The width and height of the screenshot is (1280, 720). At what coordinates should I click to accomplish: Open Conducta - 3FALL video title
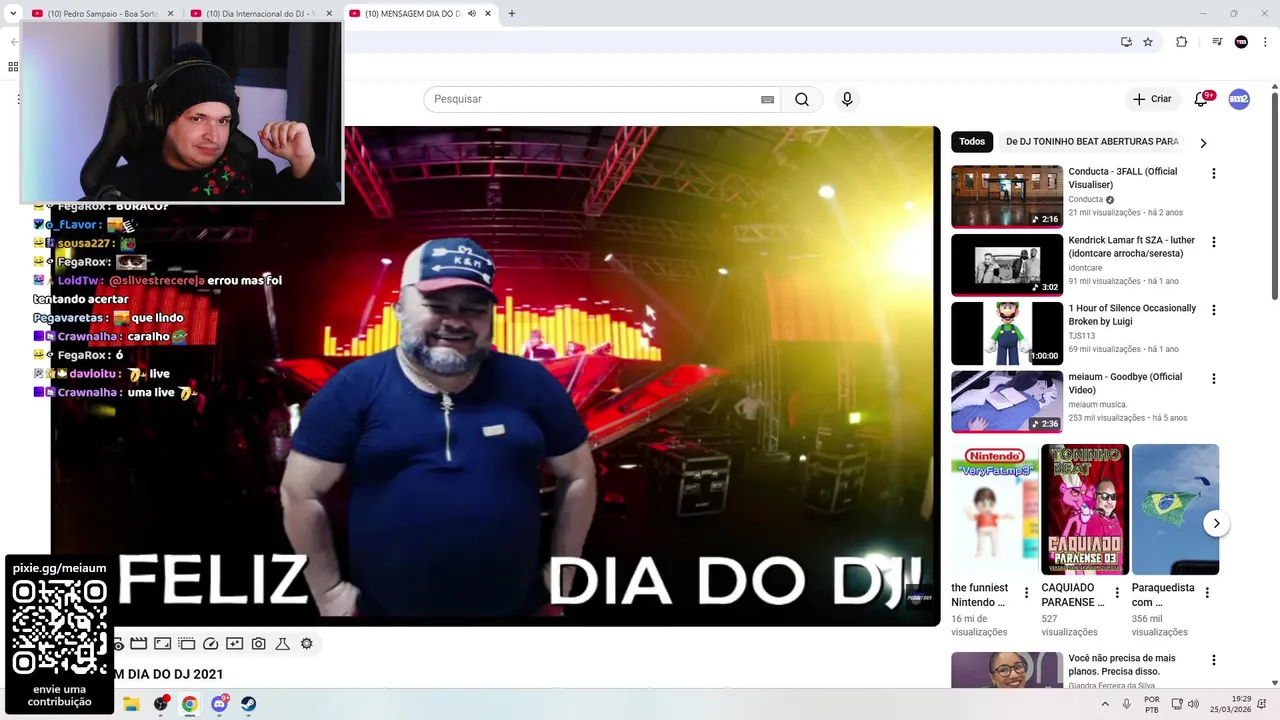click(1122, 178)
